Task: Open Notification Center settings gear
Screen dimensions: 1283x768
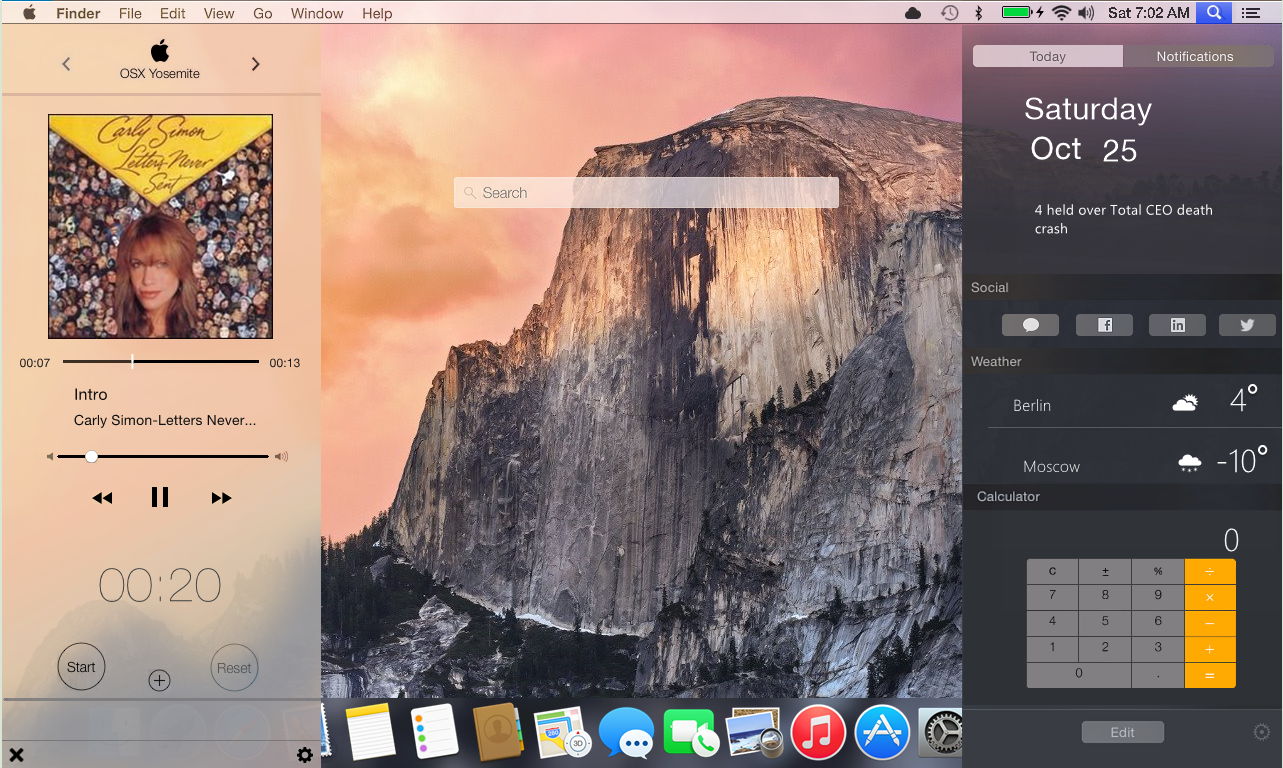Action: tap(1261, 732)
